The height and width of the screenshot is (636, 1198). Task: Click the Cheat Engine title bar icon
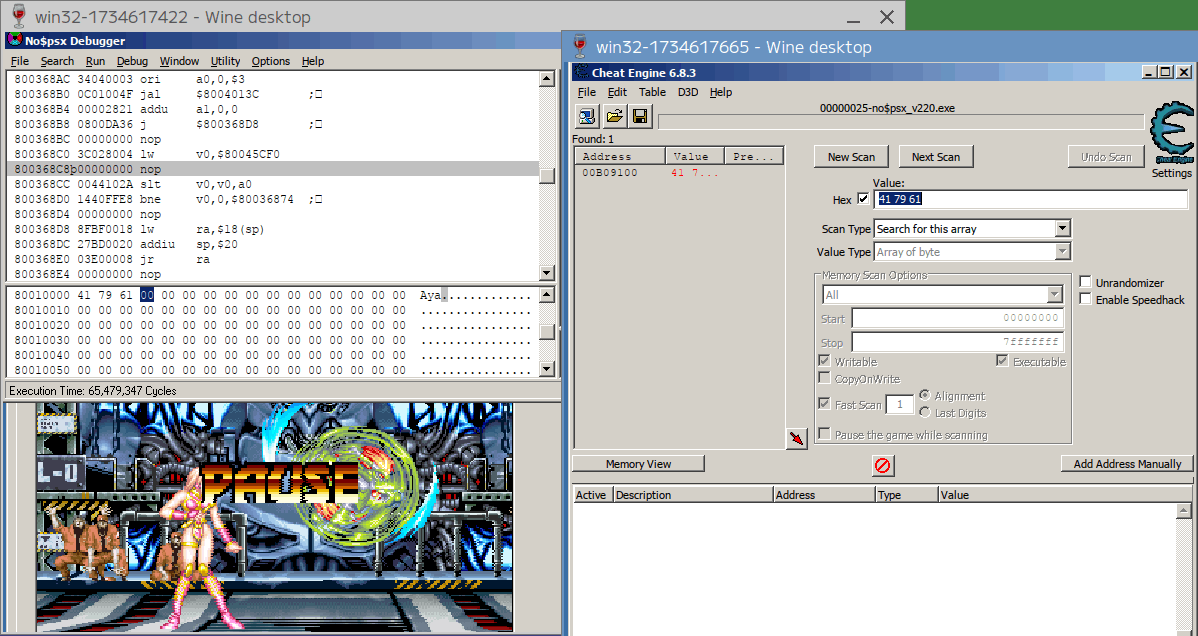[581, 72]
